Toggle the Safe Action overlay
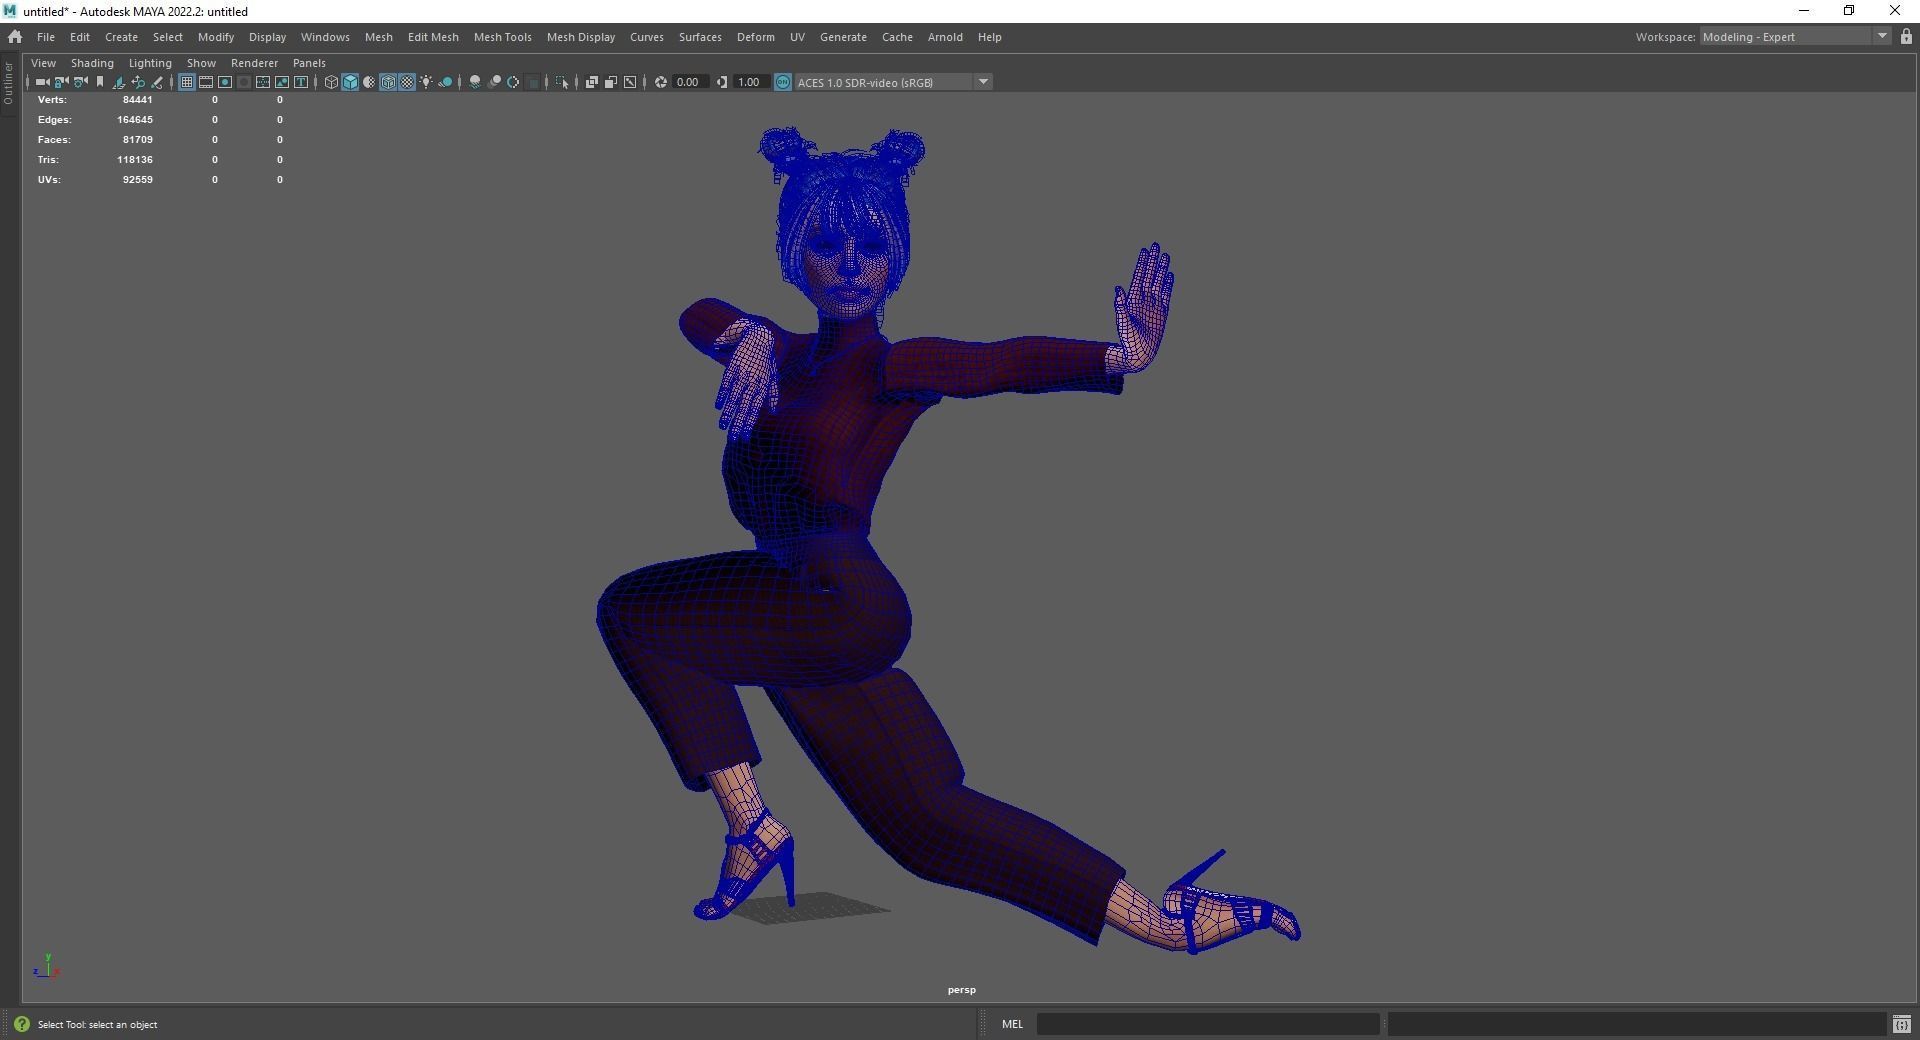Image resolution: width=1920 pixels, height=1040 pixels. click(282, 82)
